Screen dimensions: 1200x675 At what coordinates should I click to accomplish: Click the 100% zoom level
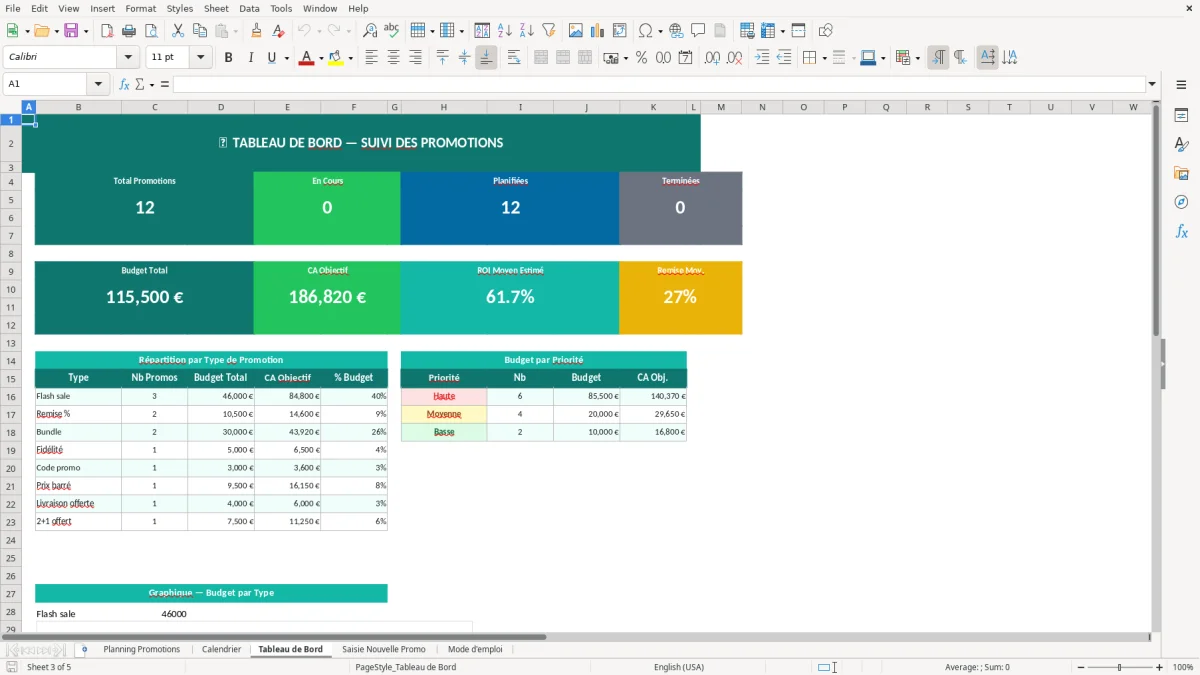click(x=1183, y=667)
